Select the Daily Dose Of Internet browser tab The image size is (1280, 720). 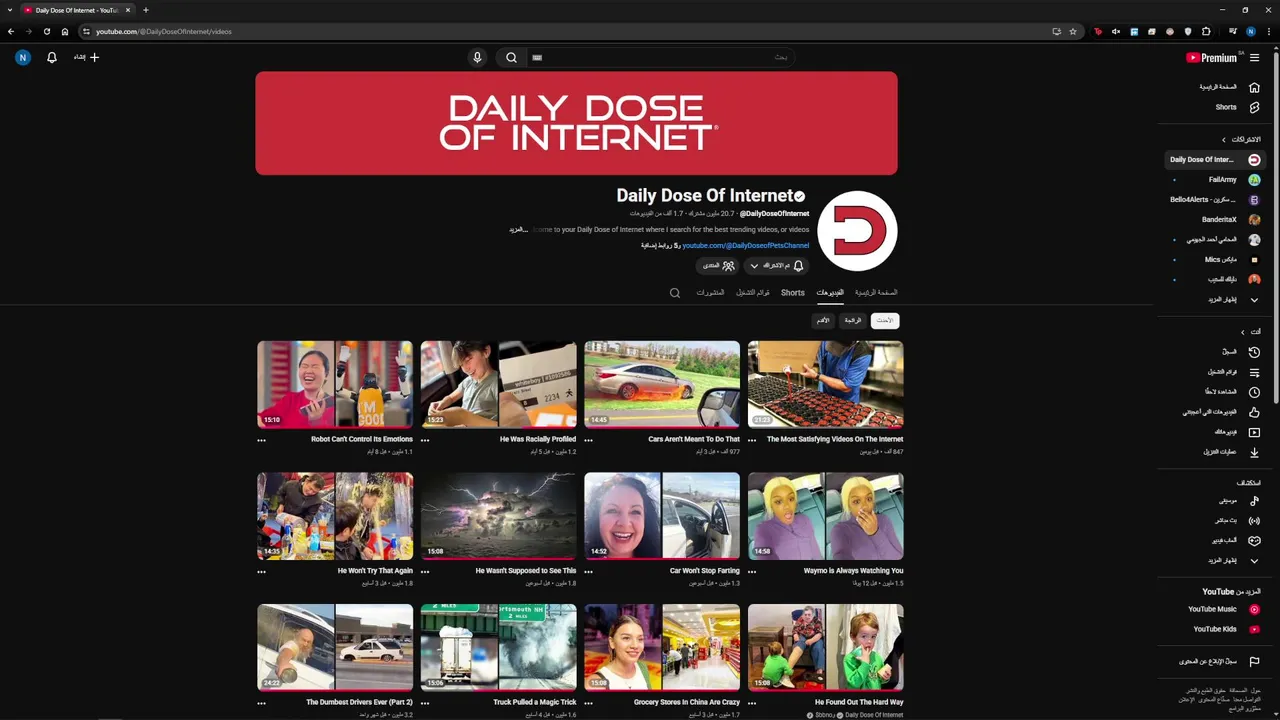click(78, 10)
